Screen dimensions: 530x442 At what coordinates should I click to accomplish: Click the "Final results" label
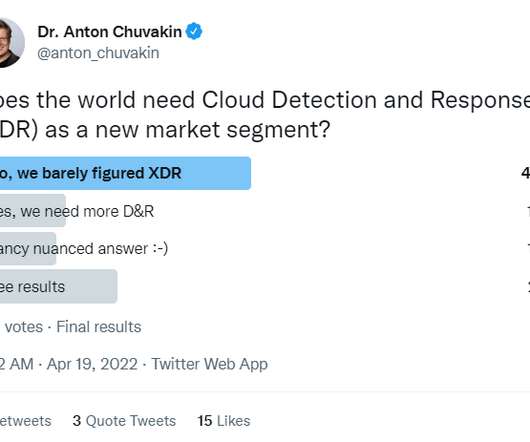(99, 327)
